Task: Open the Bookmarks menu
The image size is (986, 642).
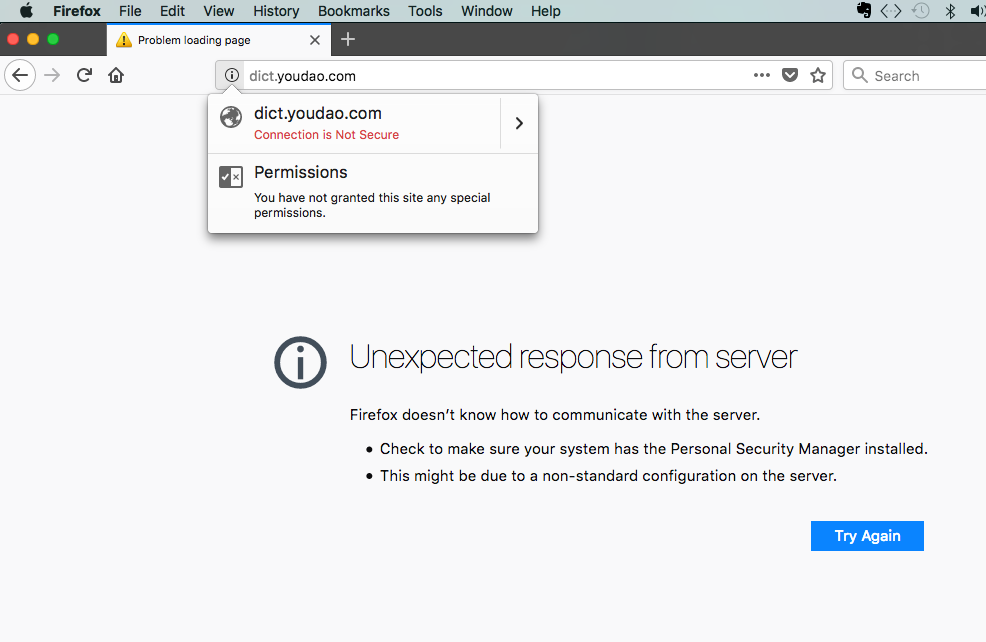Action: tap(353, 11)
